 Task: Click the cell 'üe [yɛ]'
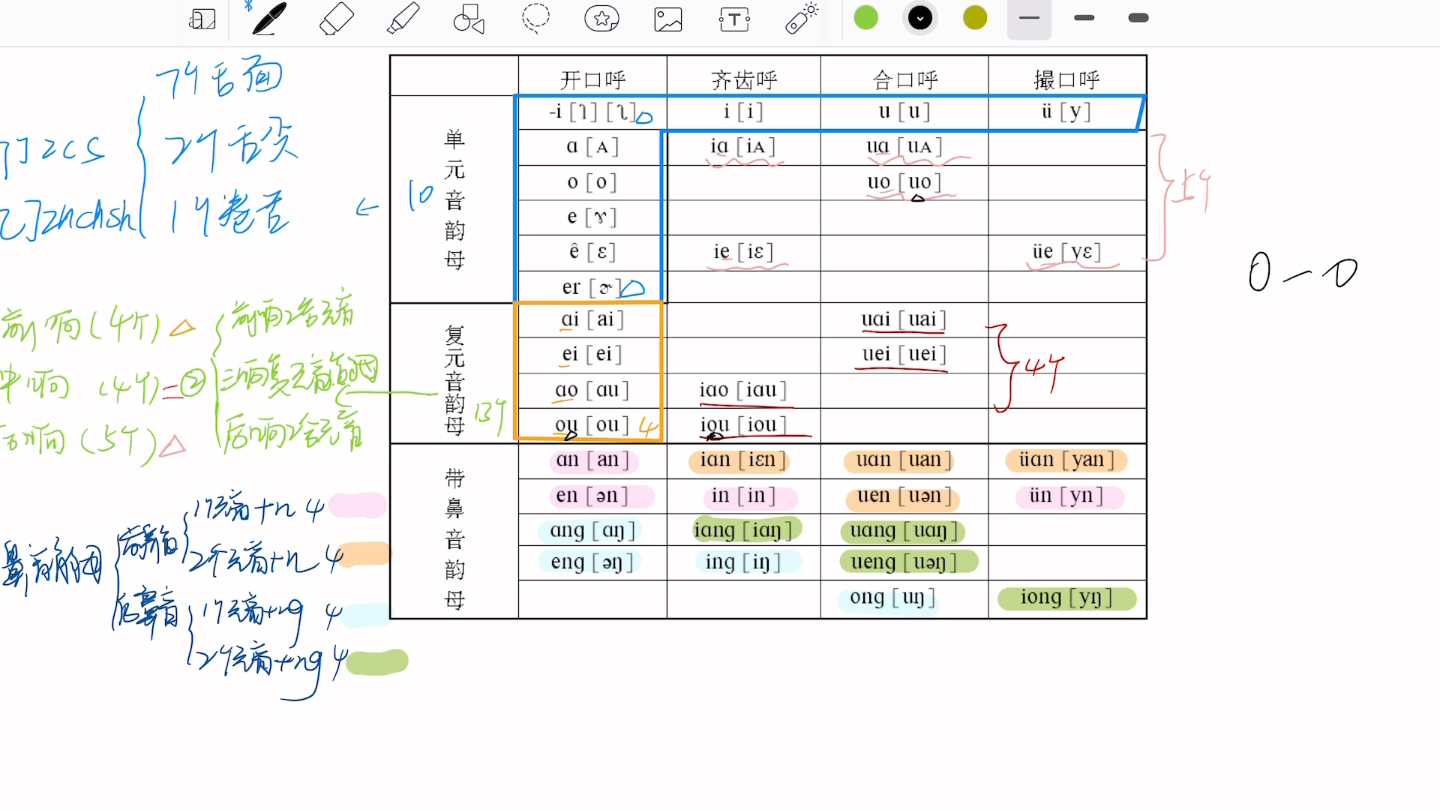pyautogui.click(x=1067, y=252)
